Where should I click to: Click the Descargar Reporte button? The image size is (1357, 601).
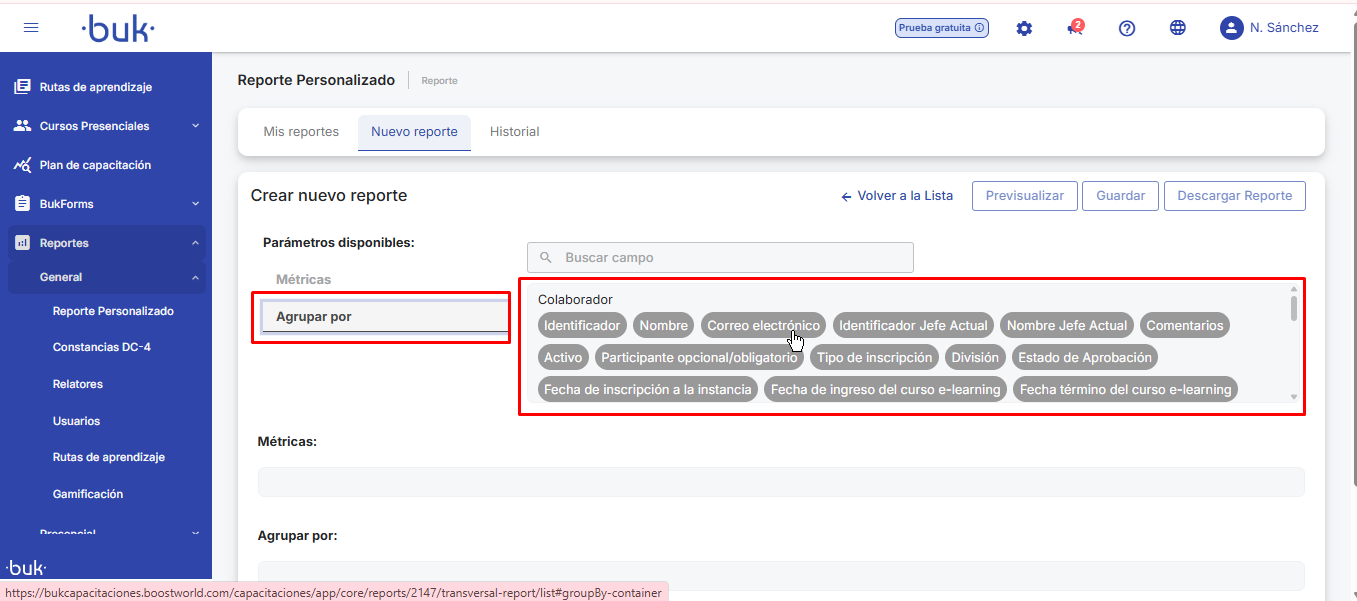click(x=1234, y=196)
